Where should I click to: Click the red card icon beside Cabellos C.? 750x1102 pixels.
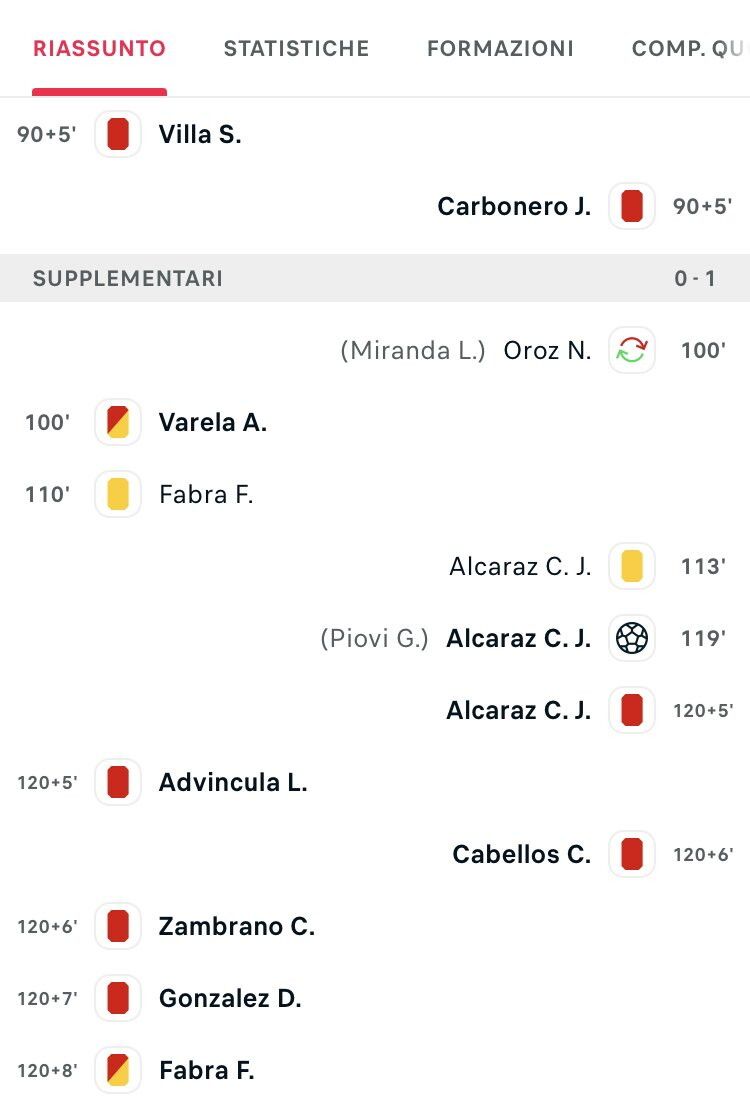(x=632, y=854)
